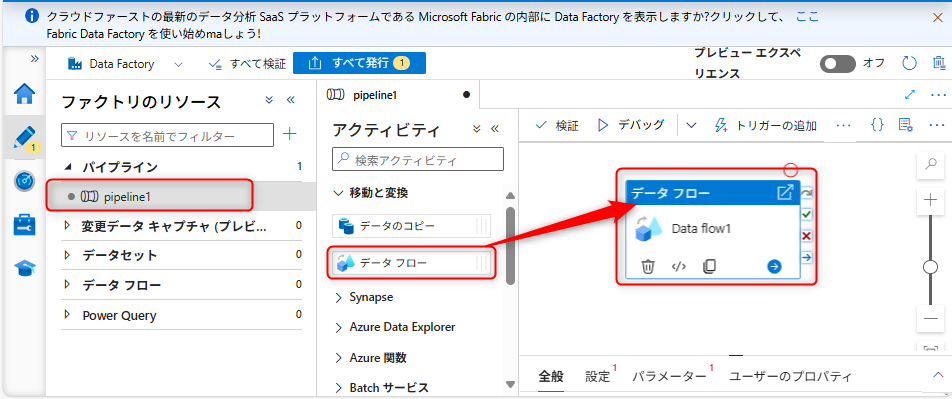Clone the Data flow1 activity copy icon
Screen dimensions: 952x399
pos(709,266)
